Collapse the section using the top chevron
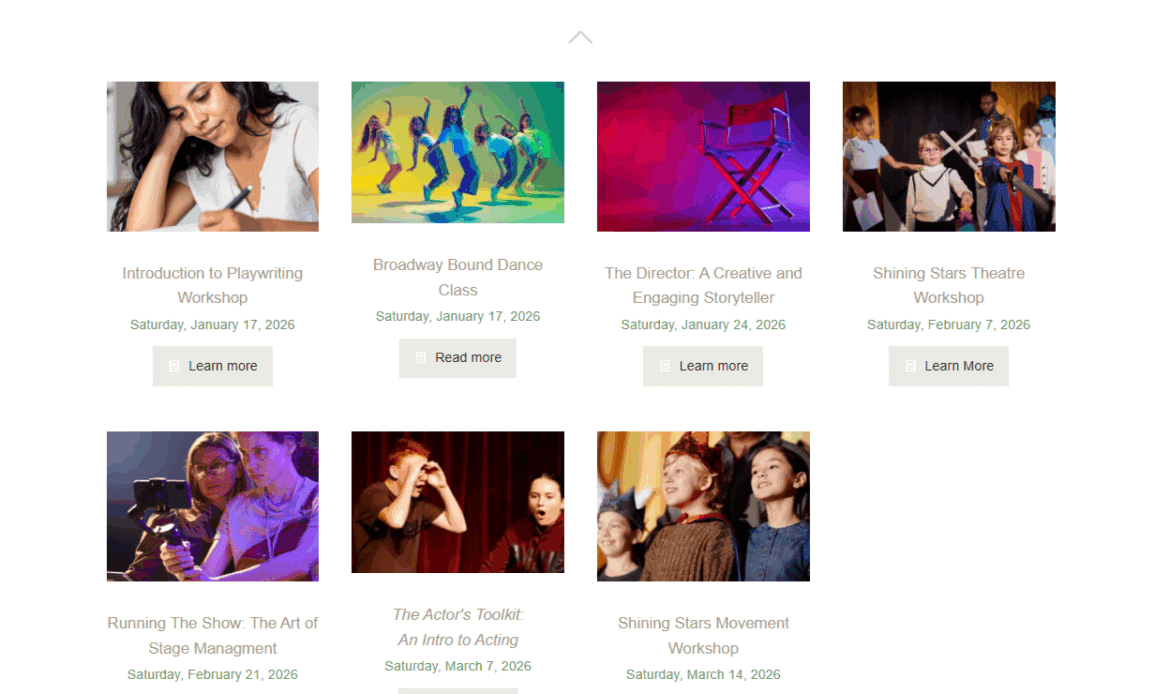Viewport: 1170px width, 694px height. pyautogui.click(x=581, y=37)
